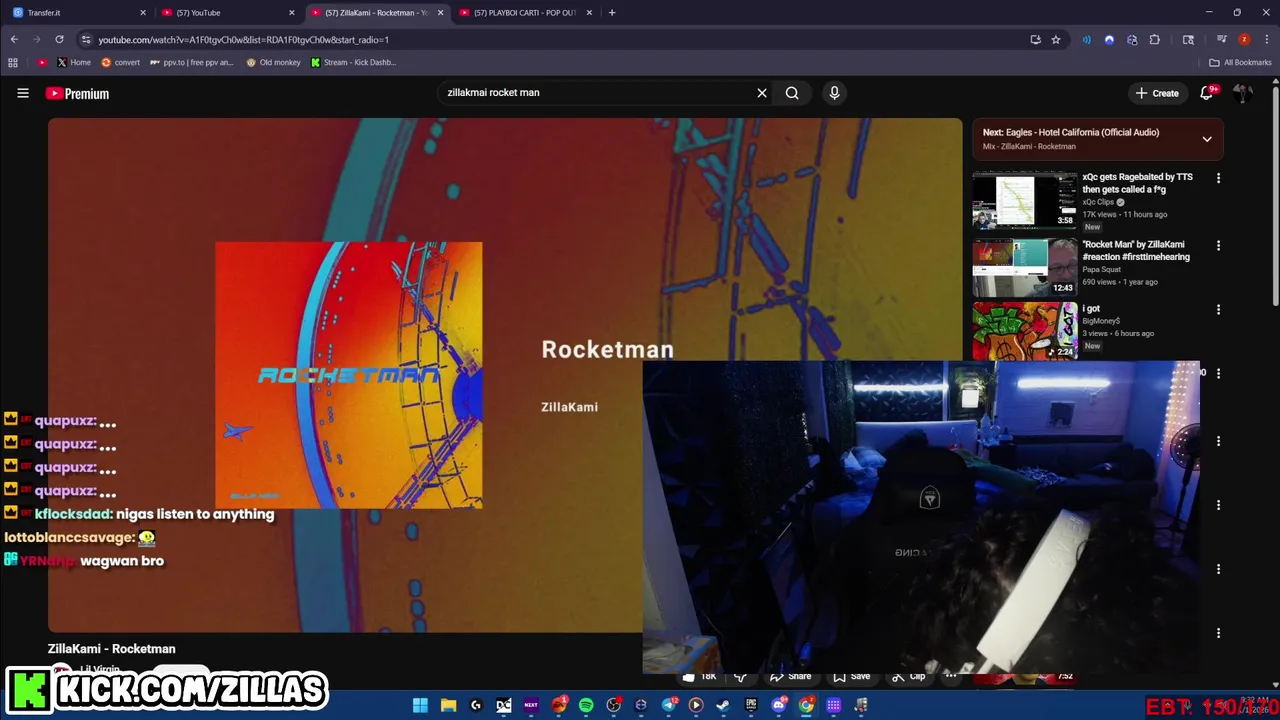Open the YouTube guide hamburger menu
Image resolution: width=1280 pixels, height=720 pixels.
pos(23,93)
